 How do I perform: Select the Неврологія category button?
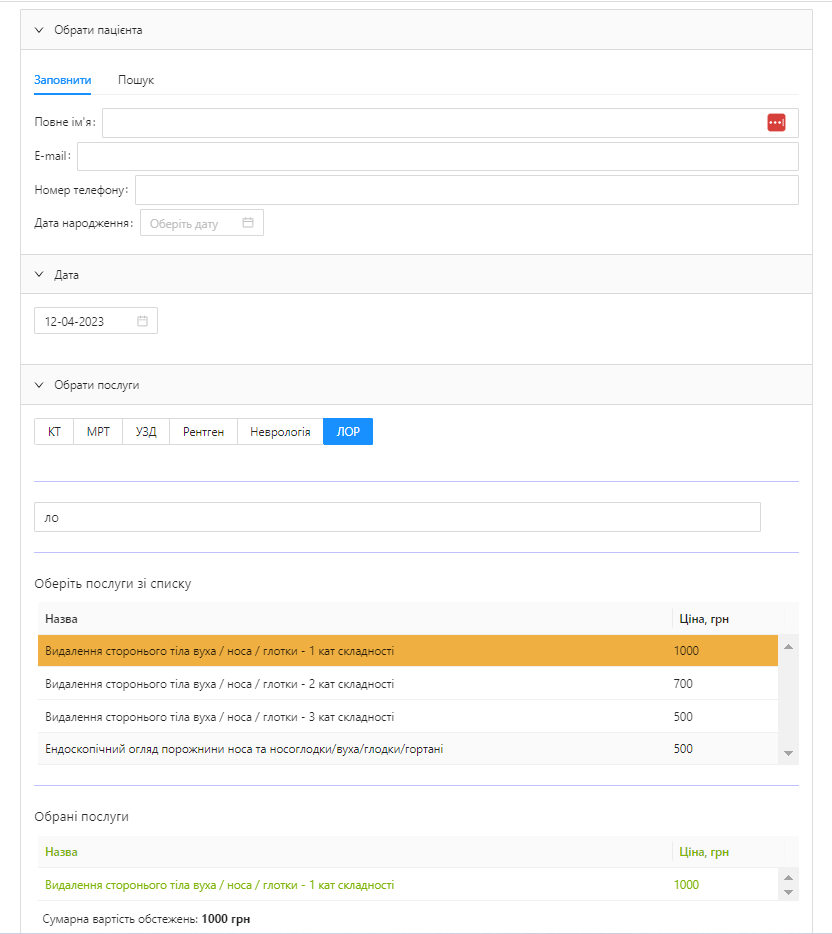(280, 432)
